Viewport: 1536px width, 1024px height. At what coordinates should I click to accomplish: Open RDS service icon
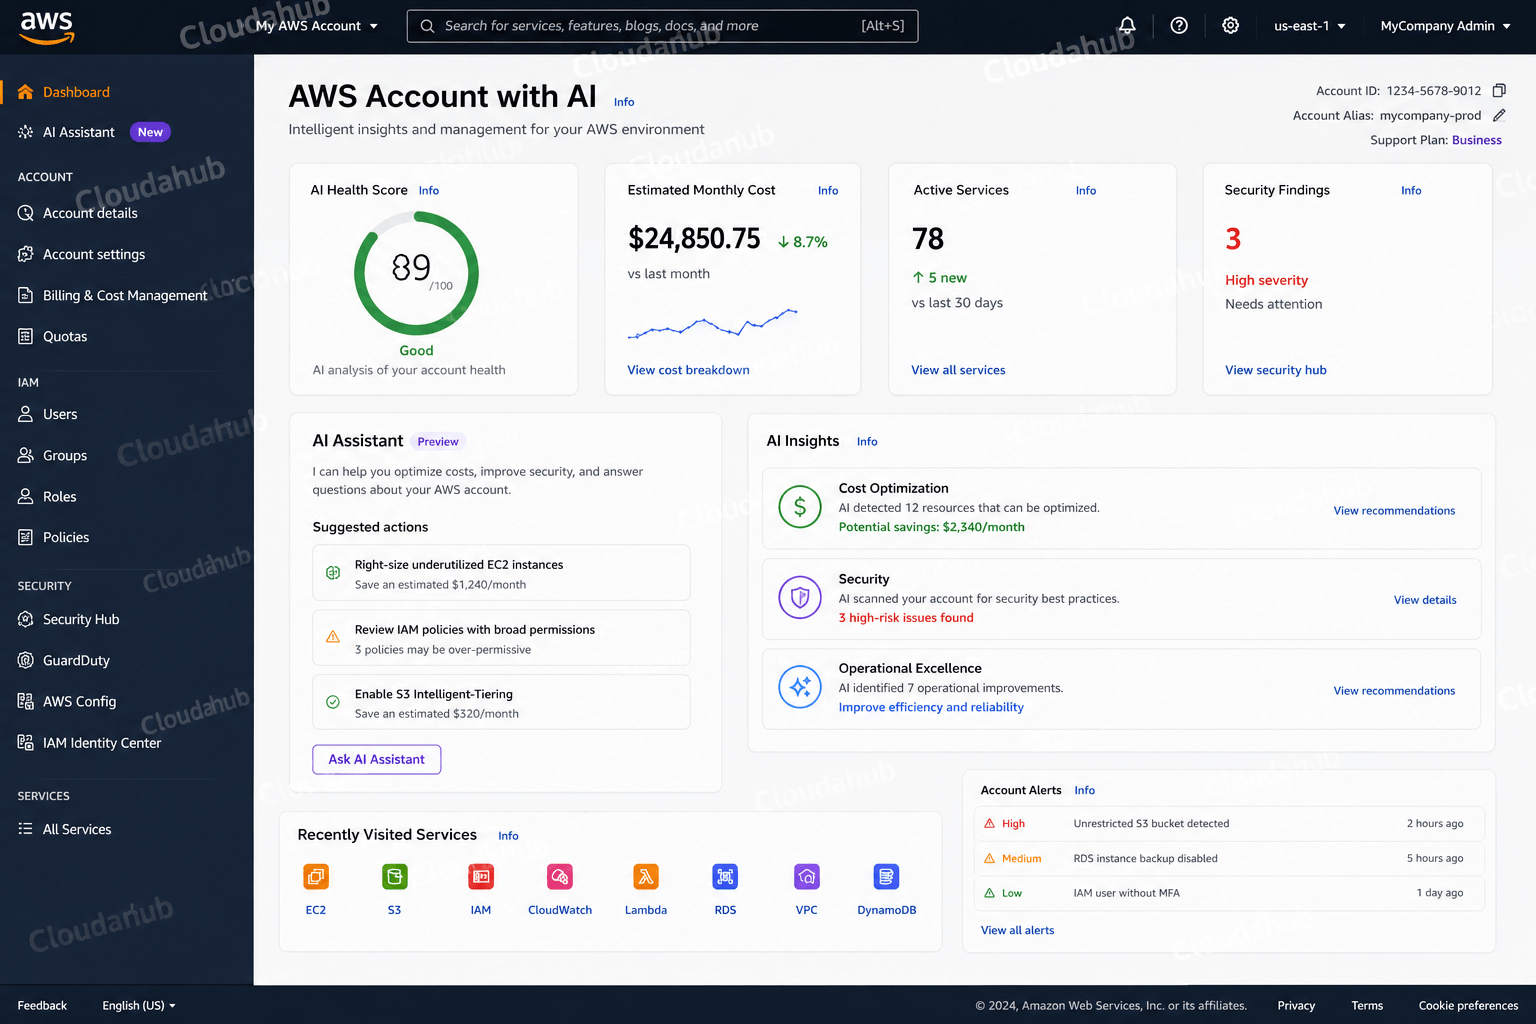pos(725,877)
